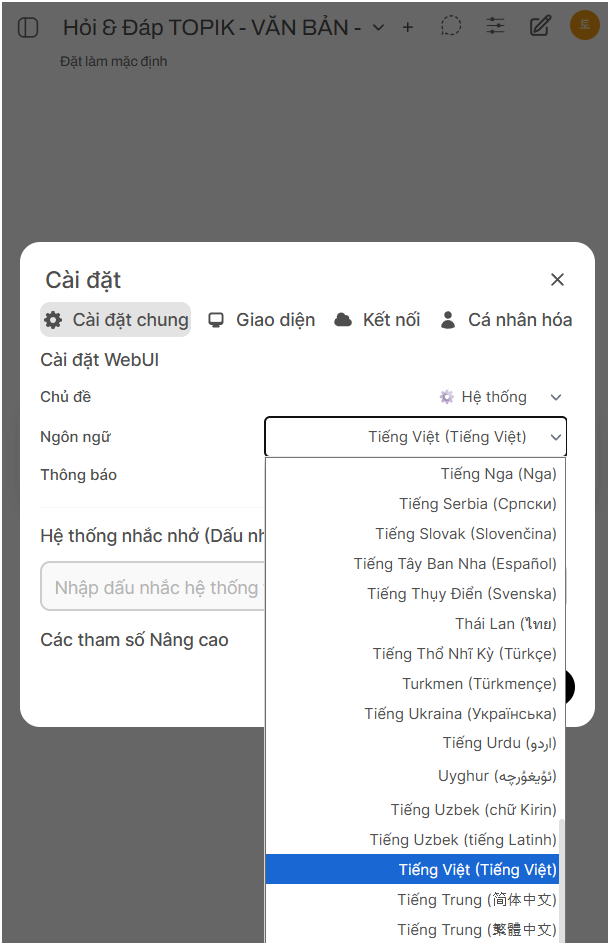Open the user avatar menu
This screenshot has width=610, height=945.
pyautogui.click(x=584, y=25)
